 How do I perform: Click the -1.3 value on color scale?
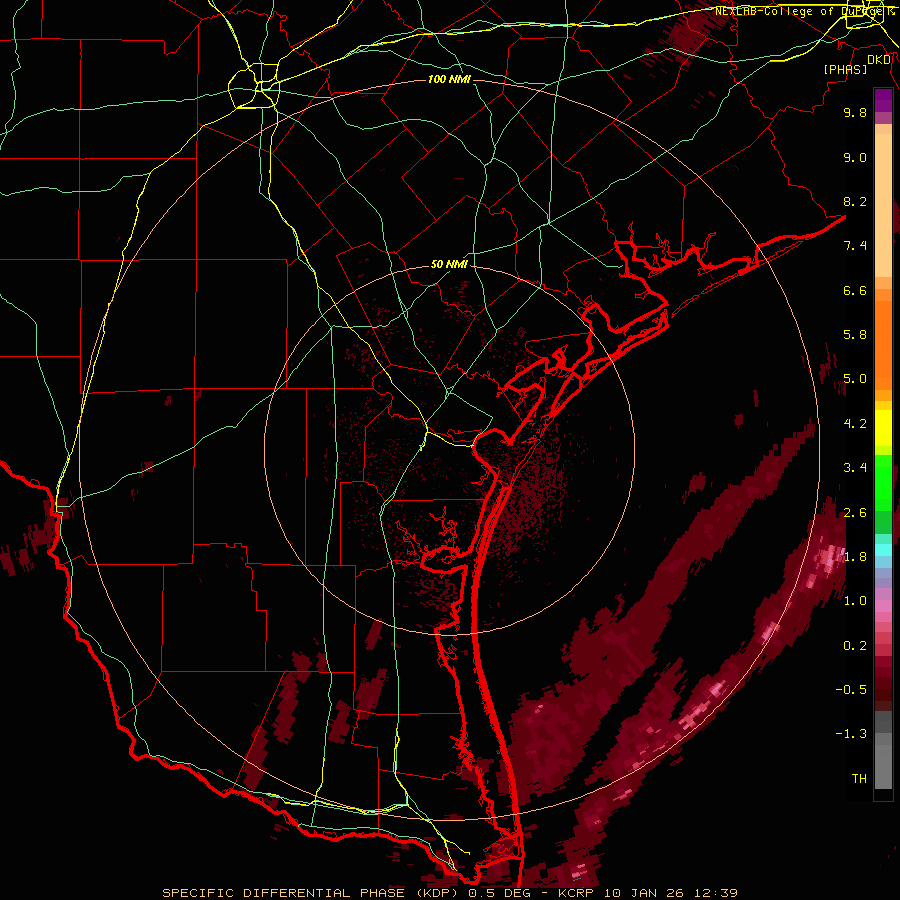pyautogui.click(x=851, y=734)
